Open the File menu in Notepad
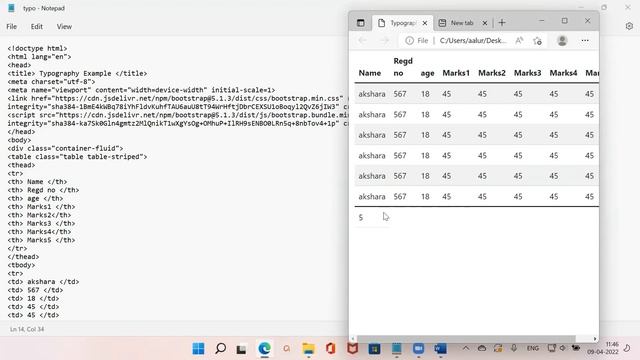This screenshot has width=640, height=360. click(x=11, y=27)
